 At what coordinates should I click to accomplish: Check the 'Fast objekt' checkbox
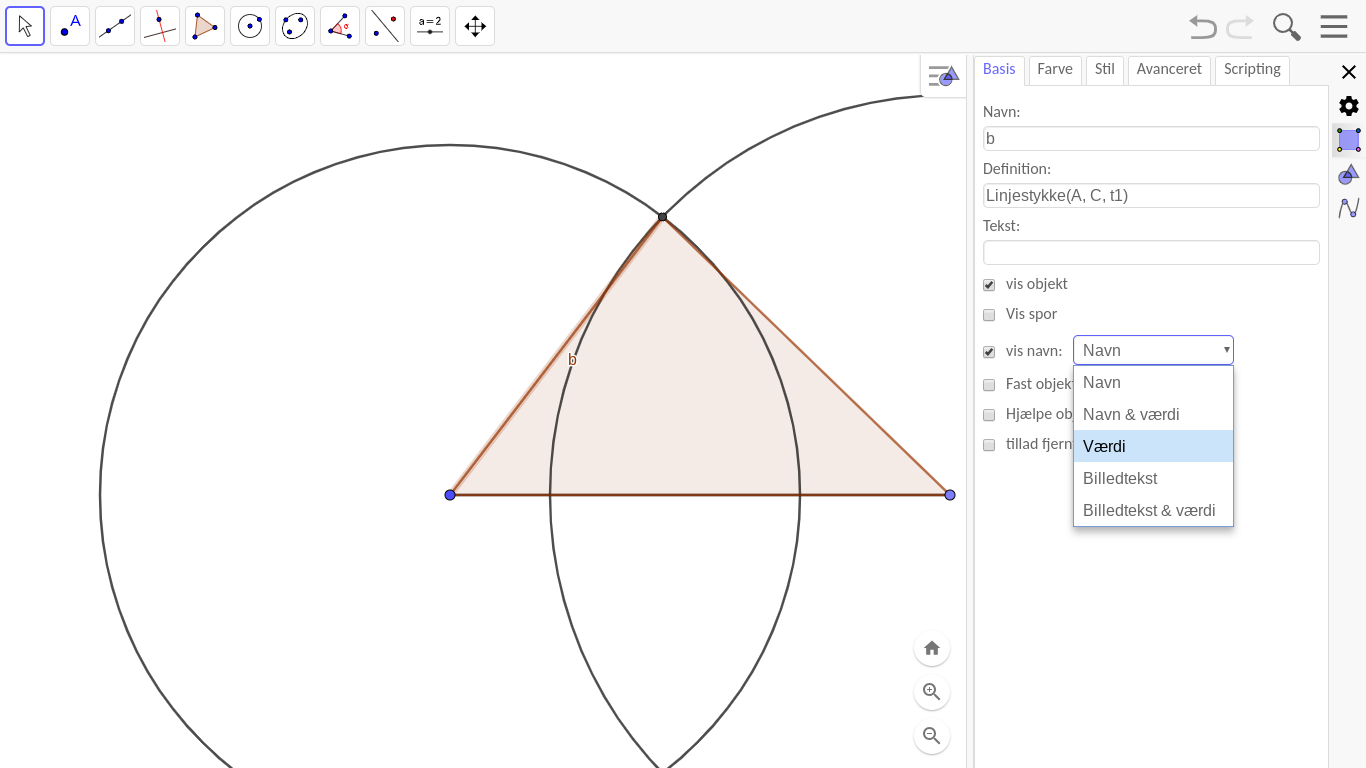pos(989,385)
